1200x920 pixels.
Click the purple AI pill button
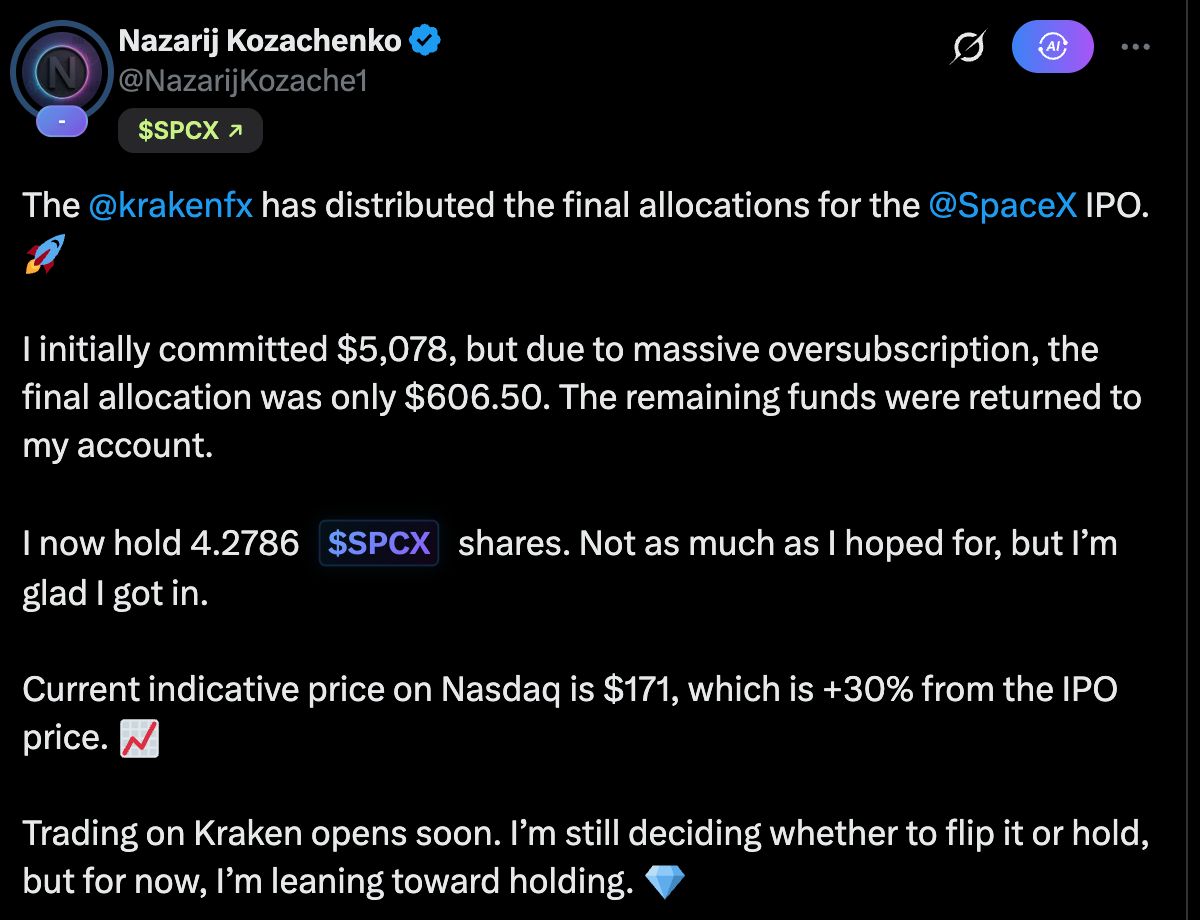click(1053, 47)
